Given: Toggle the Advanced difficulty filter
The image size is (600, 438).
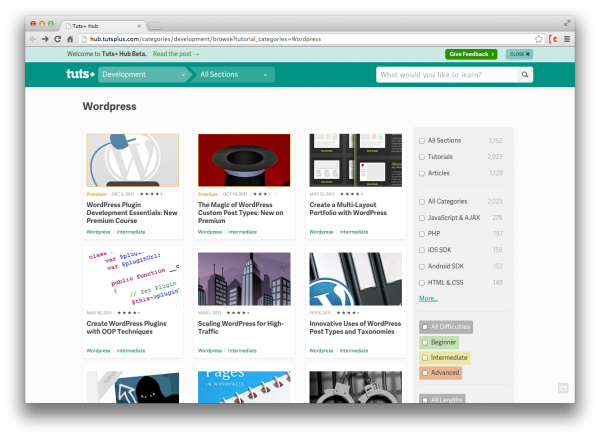Looking at the screenshot, I should (440, 373).
